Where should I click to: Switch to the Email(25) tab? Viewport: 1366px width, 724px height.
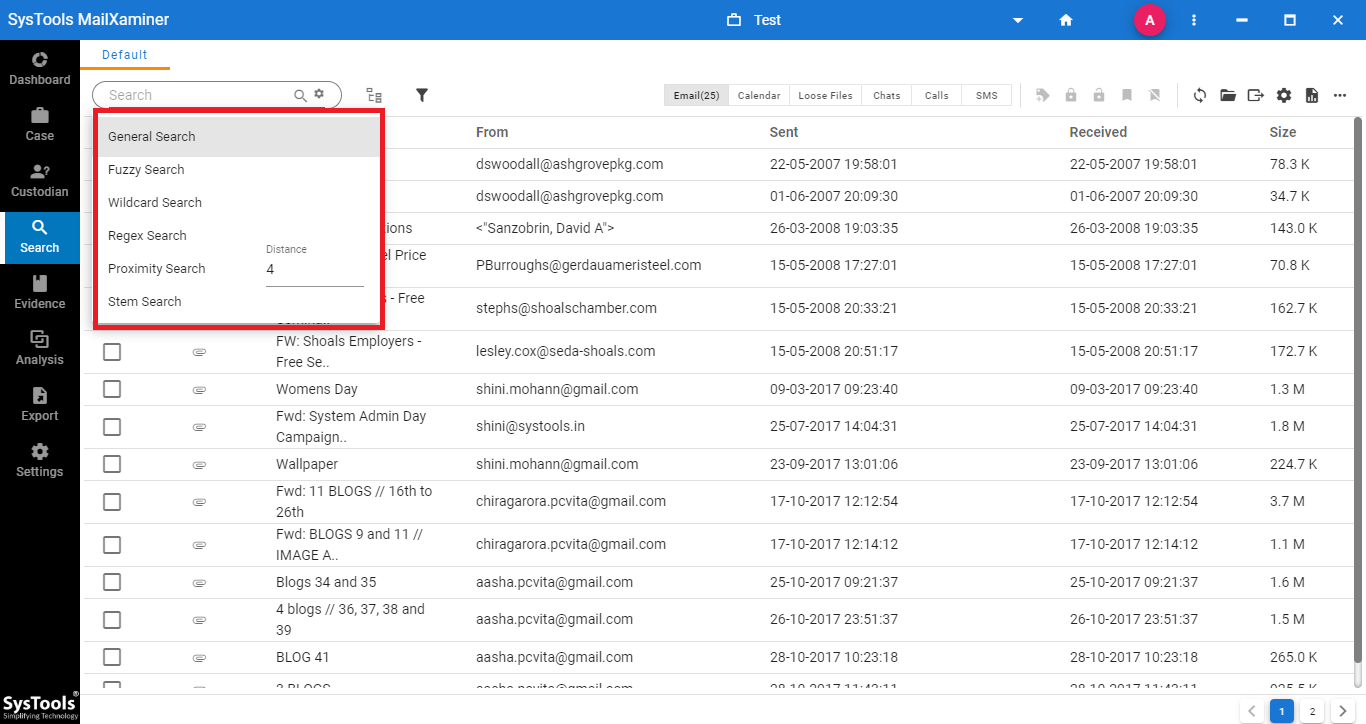696,95
